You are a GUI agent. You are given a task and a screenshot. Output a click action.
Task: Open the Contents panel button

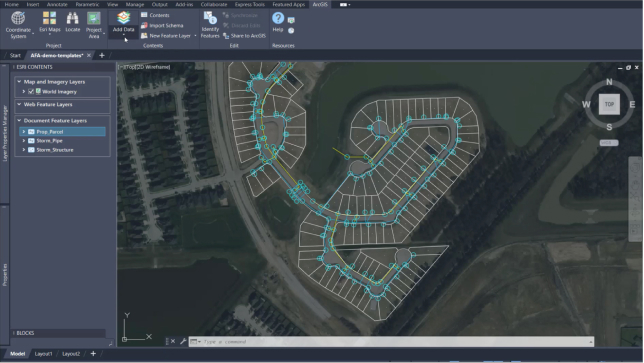pos(155,15)
